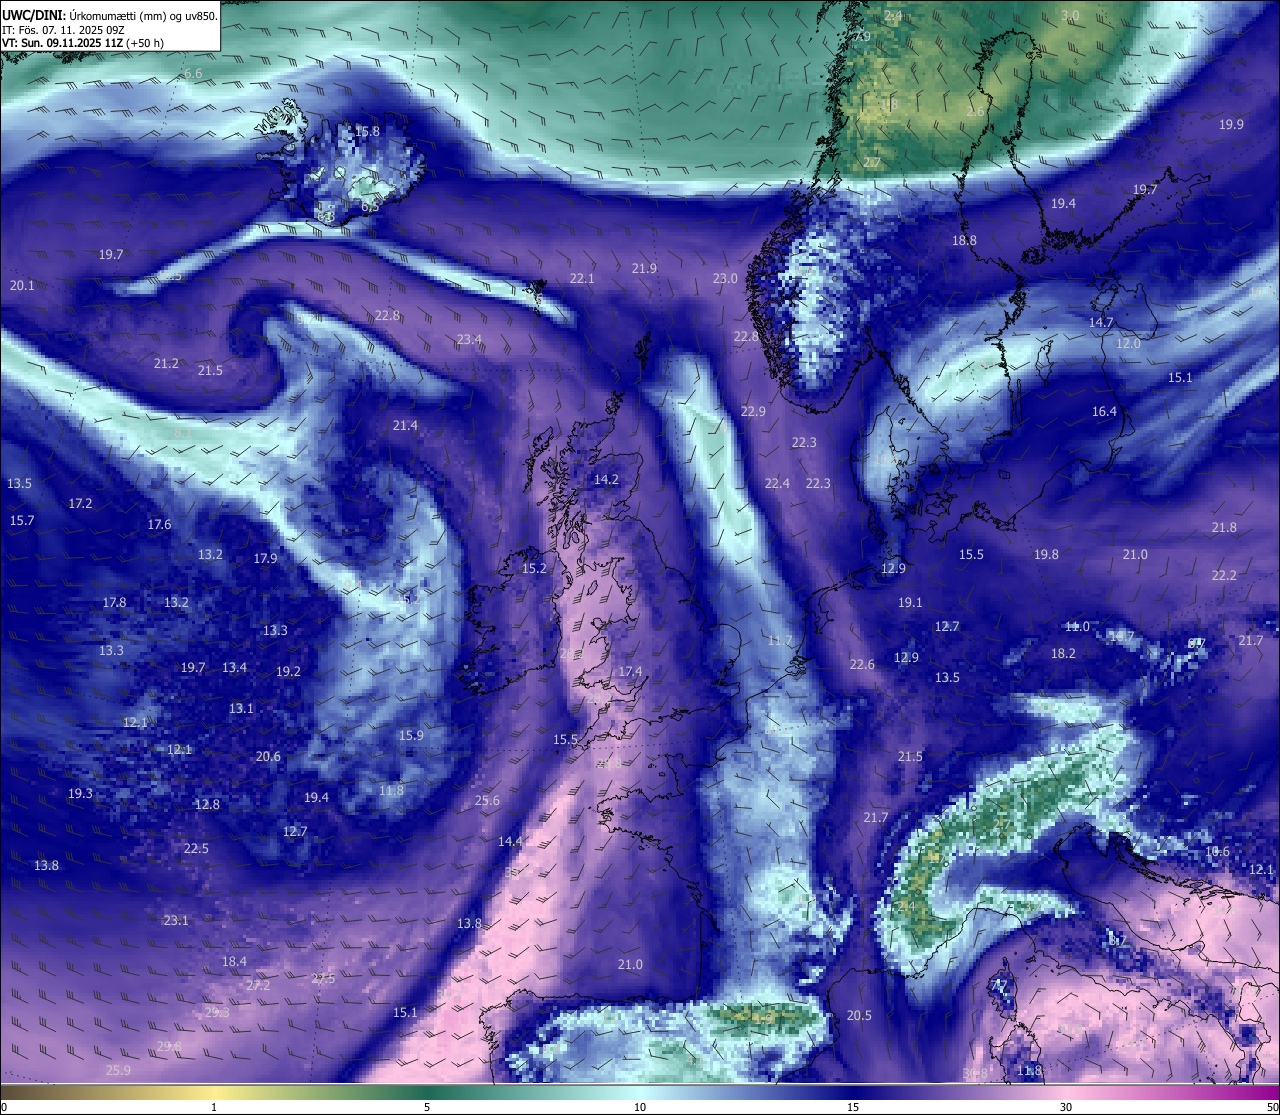Click the 17.9 map value
1280x1115 pixels.
click(265, 558)
